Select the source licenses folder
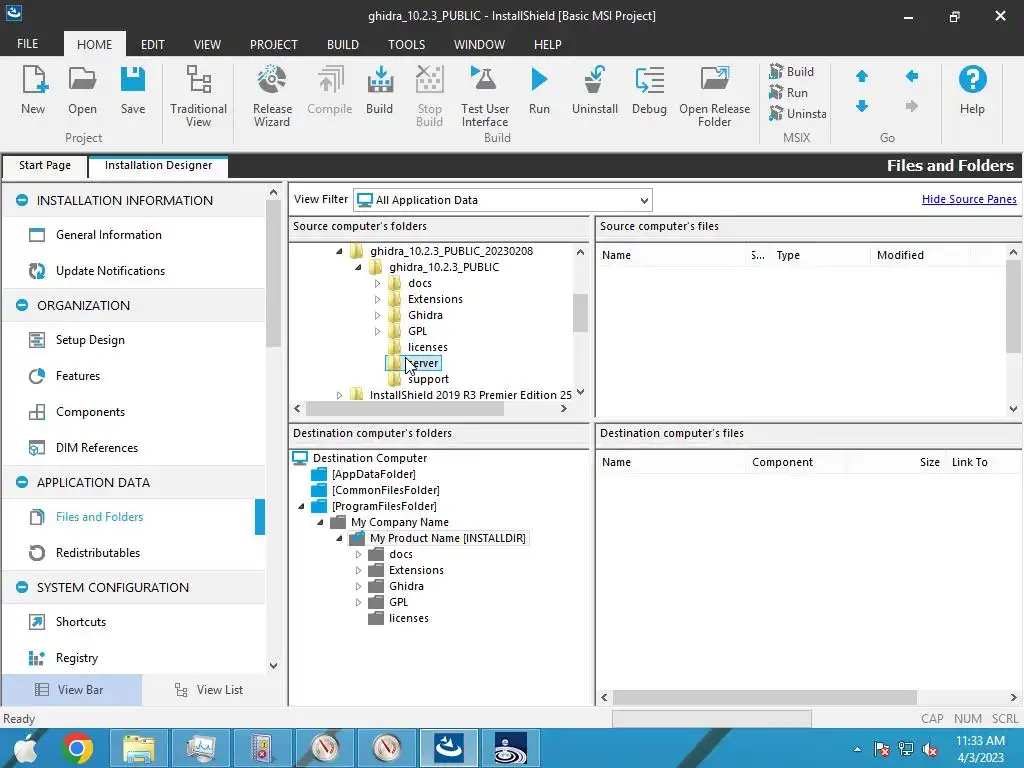The height and width of the screenshot is (768, 1024). [x=428, y=347]
